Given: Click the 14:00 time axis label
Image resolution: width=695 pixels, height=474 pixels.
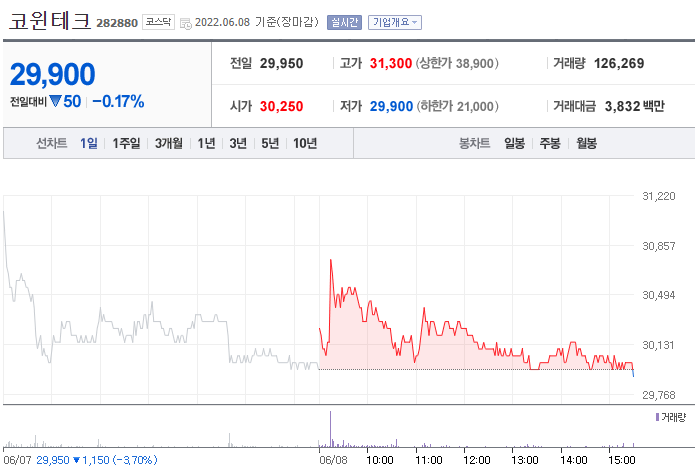Looking at the screenshot, I should 574,460.
